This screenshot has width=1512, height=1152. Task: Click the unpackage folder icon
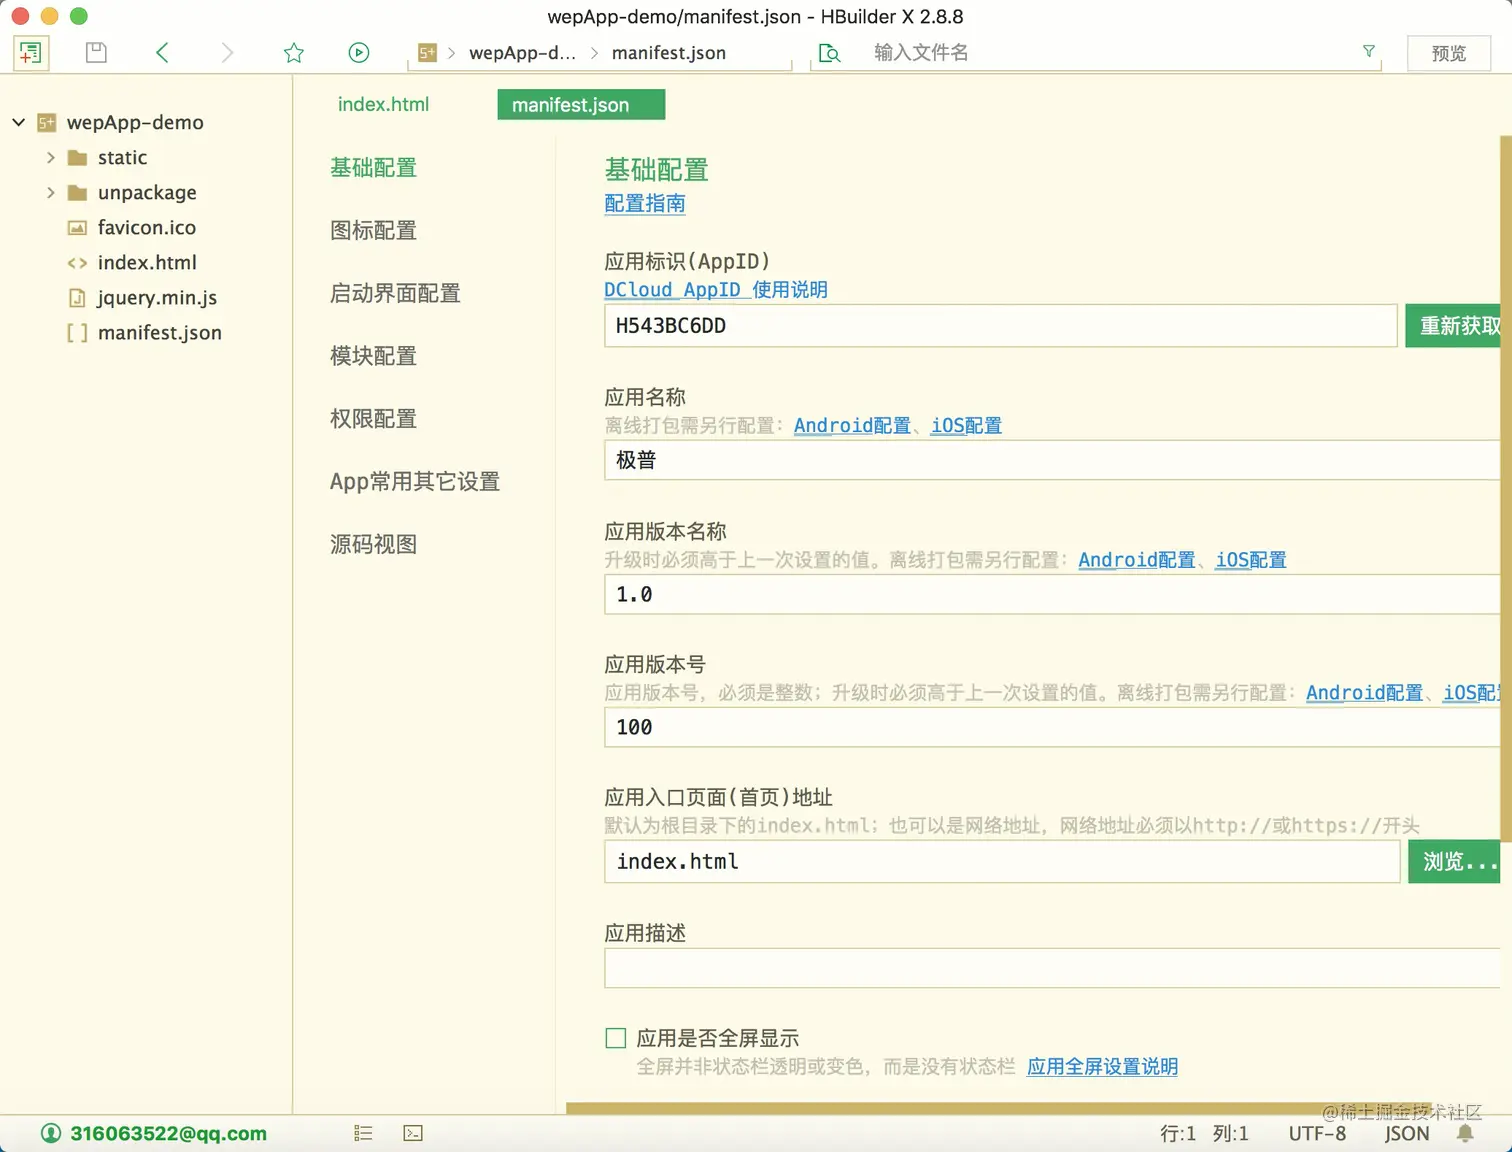[x=77, y=193]
